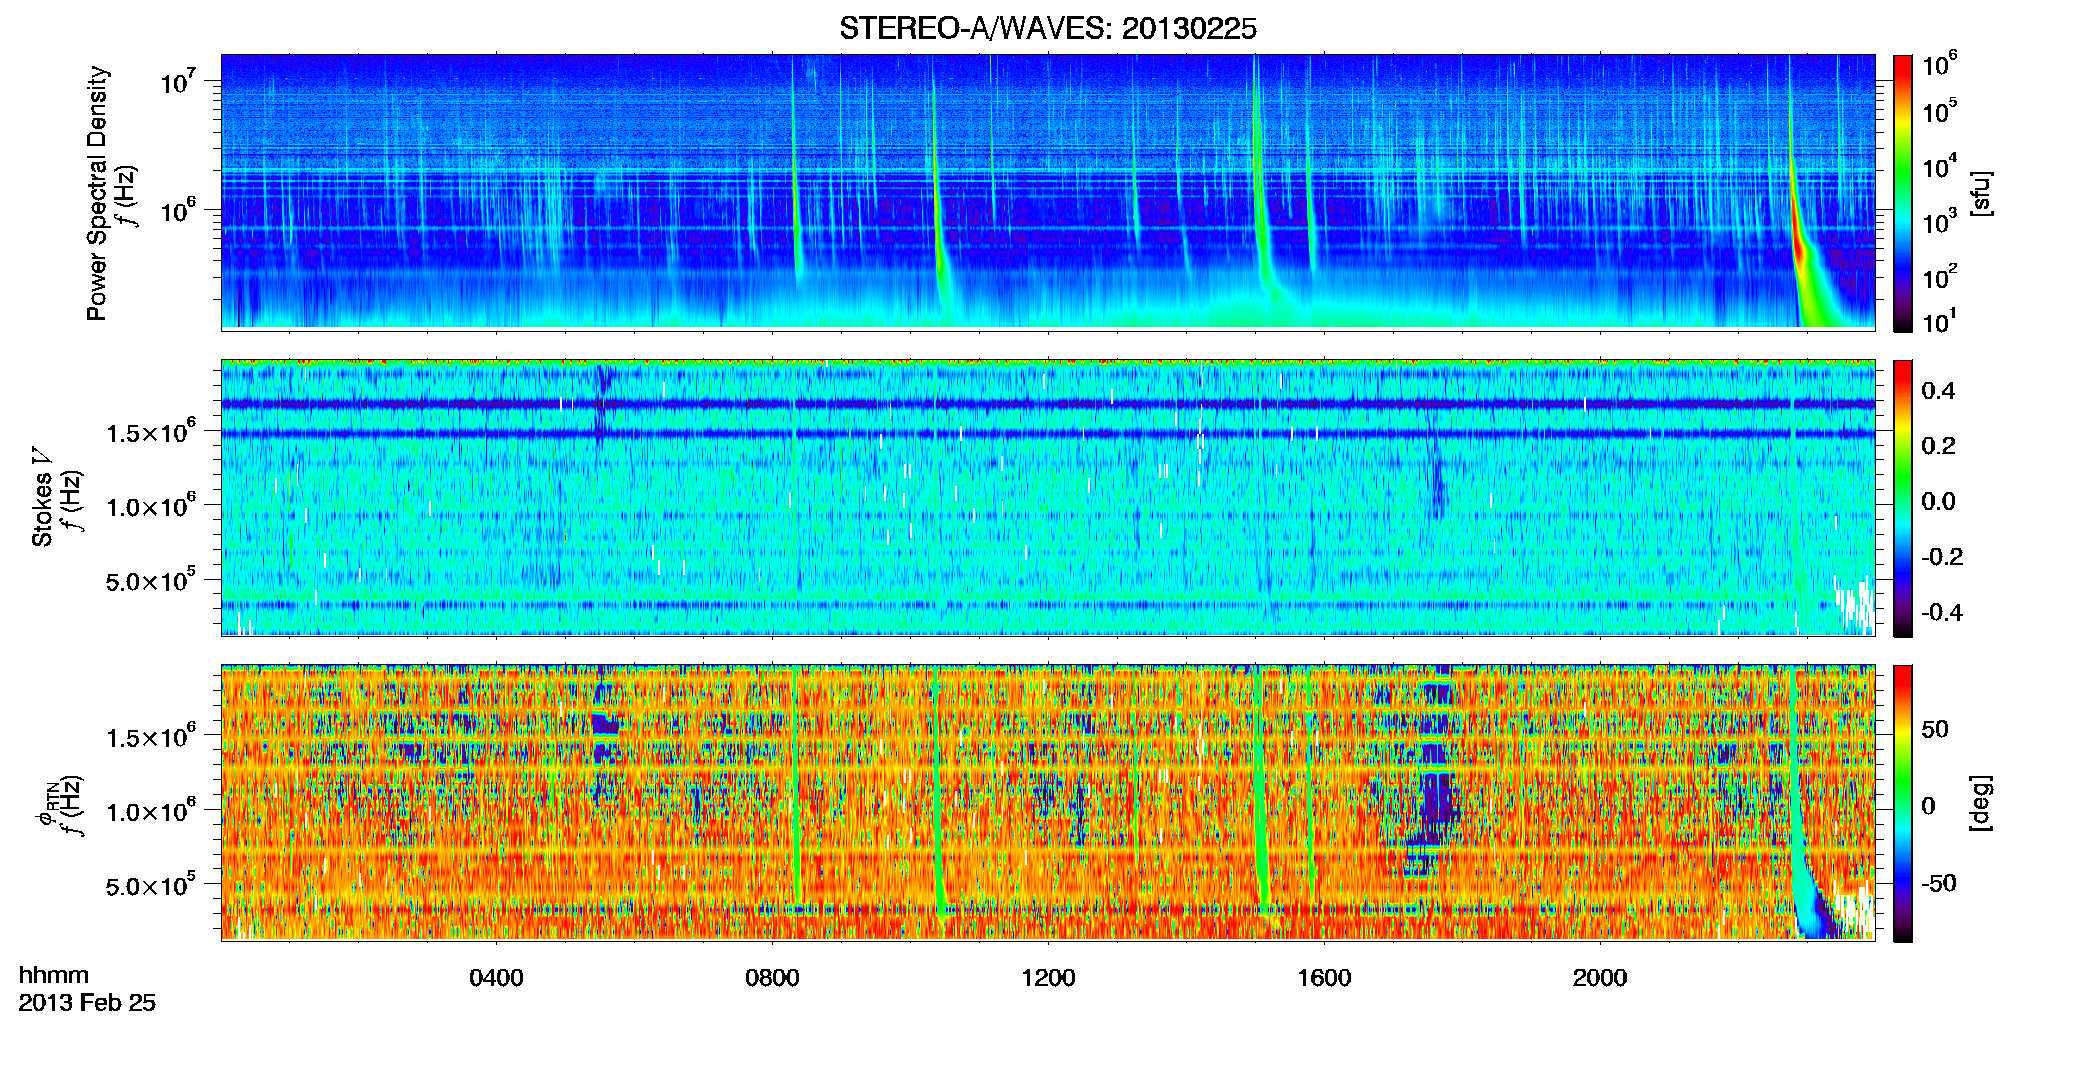Select the -50 label on degrees colorbar
2096x1080 pixels.
coord(1938,884)
